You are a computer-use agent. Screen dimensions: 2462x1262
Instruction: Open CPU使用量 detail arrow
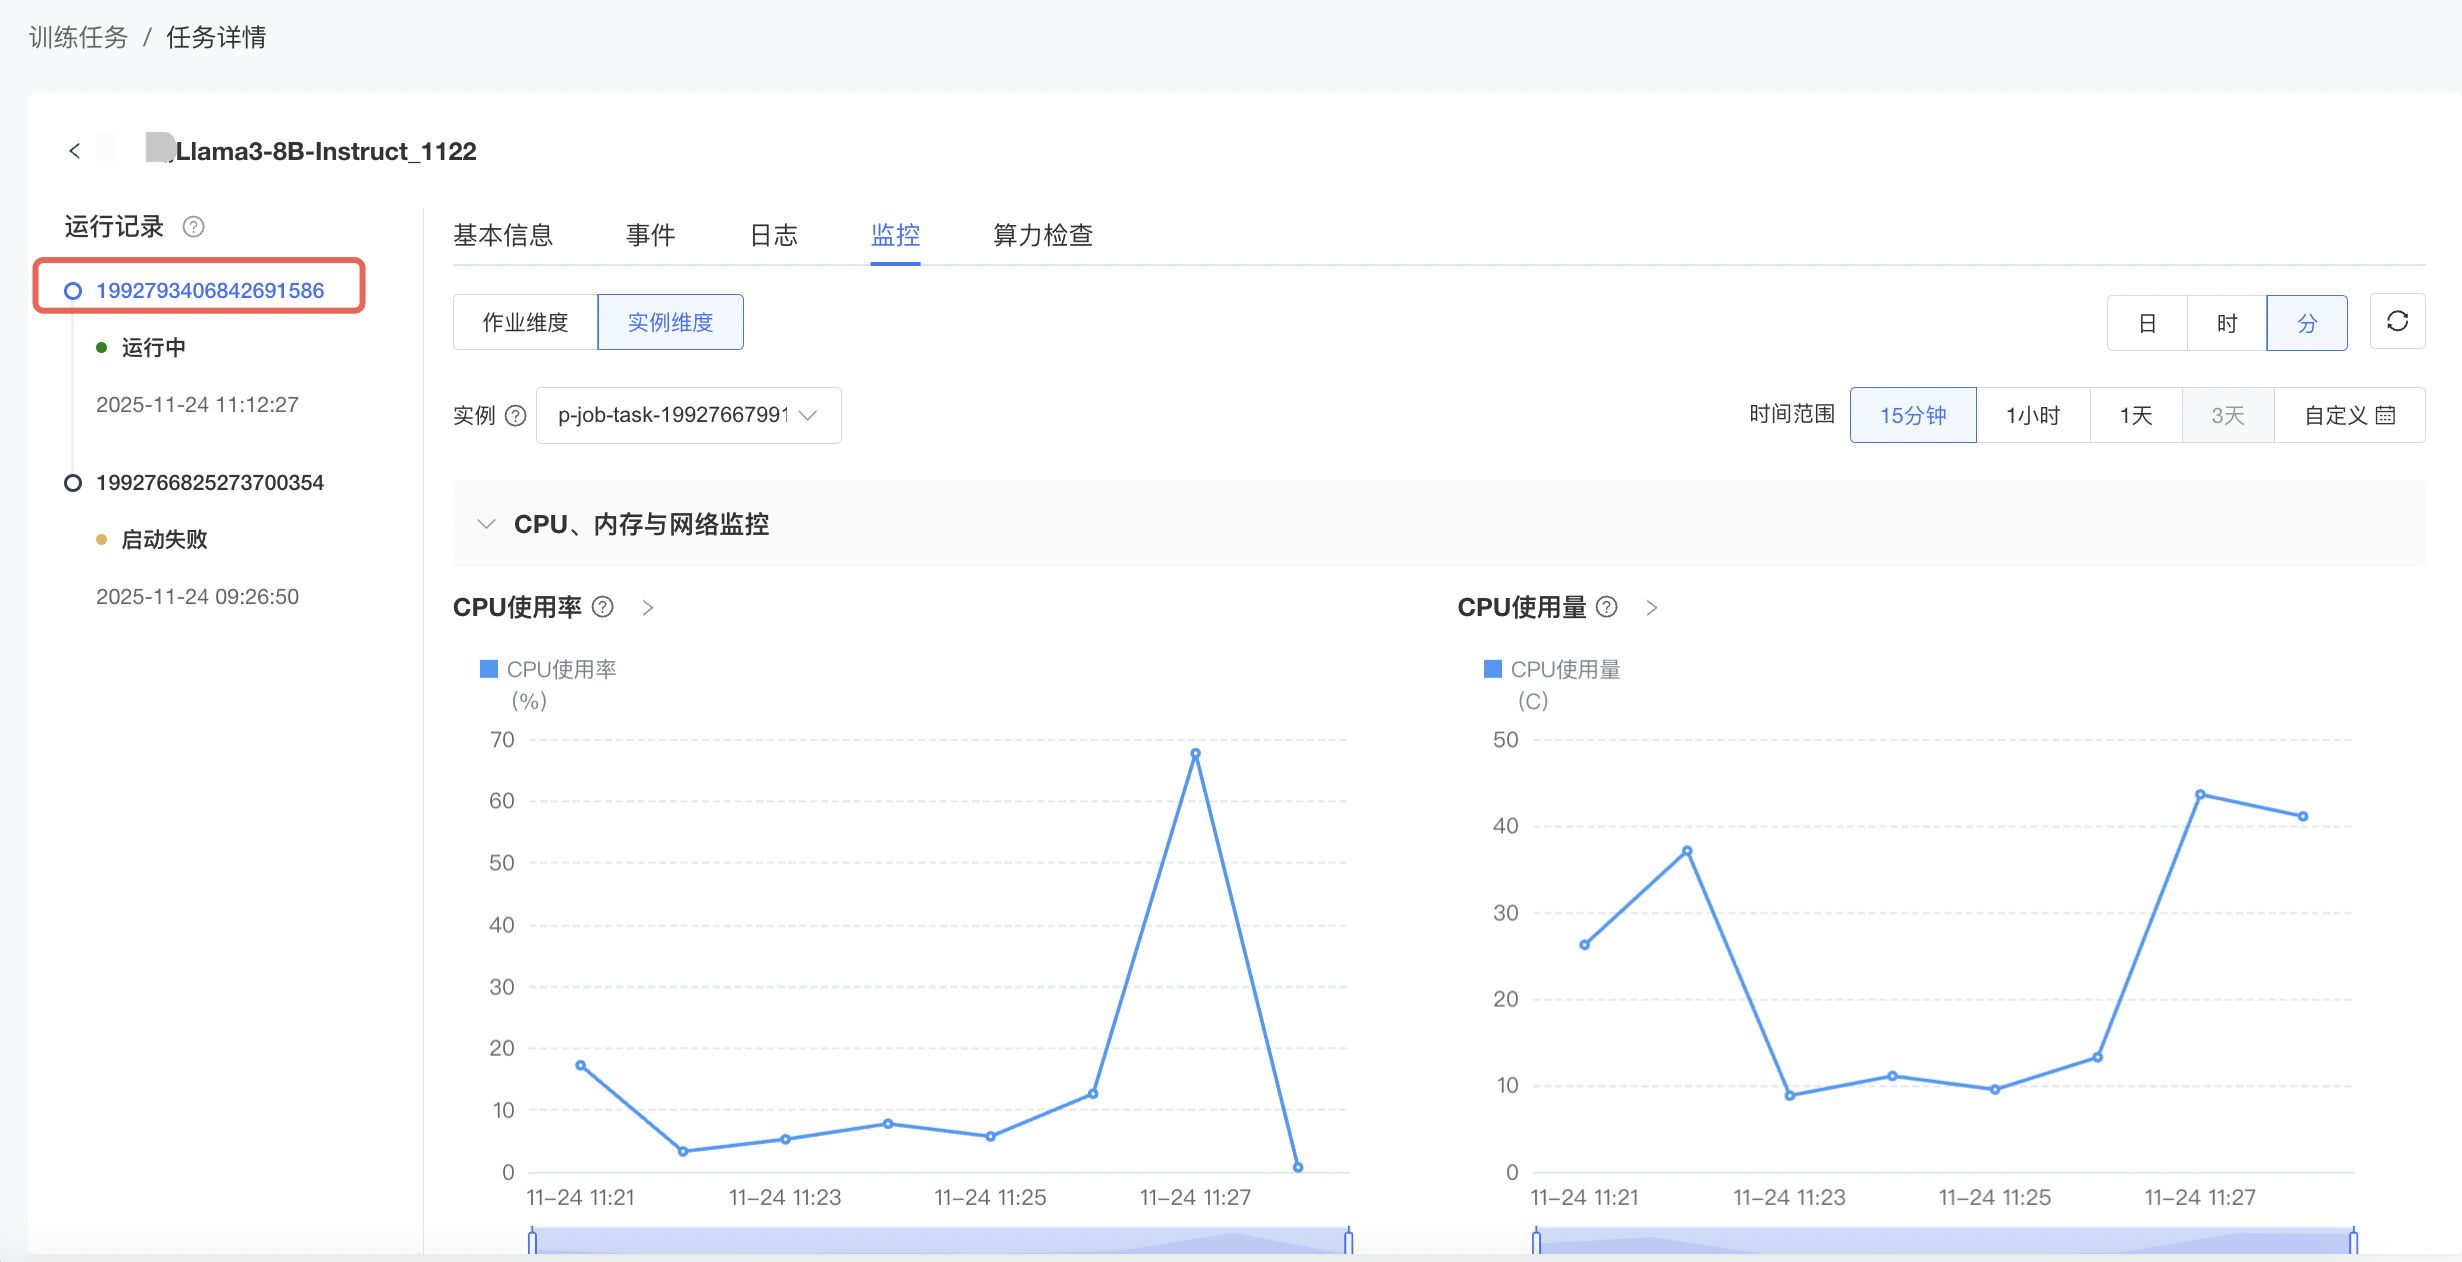pyautogui.click(x=1652, y=608)
